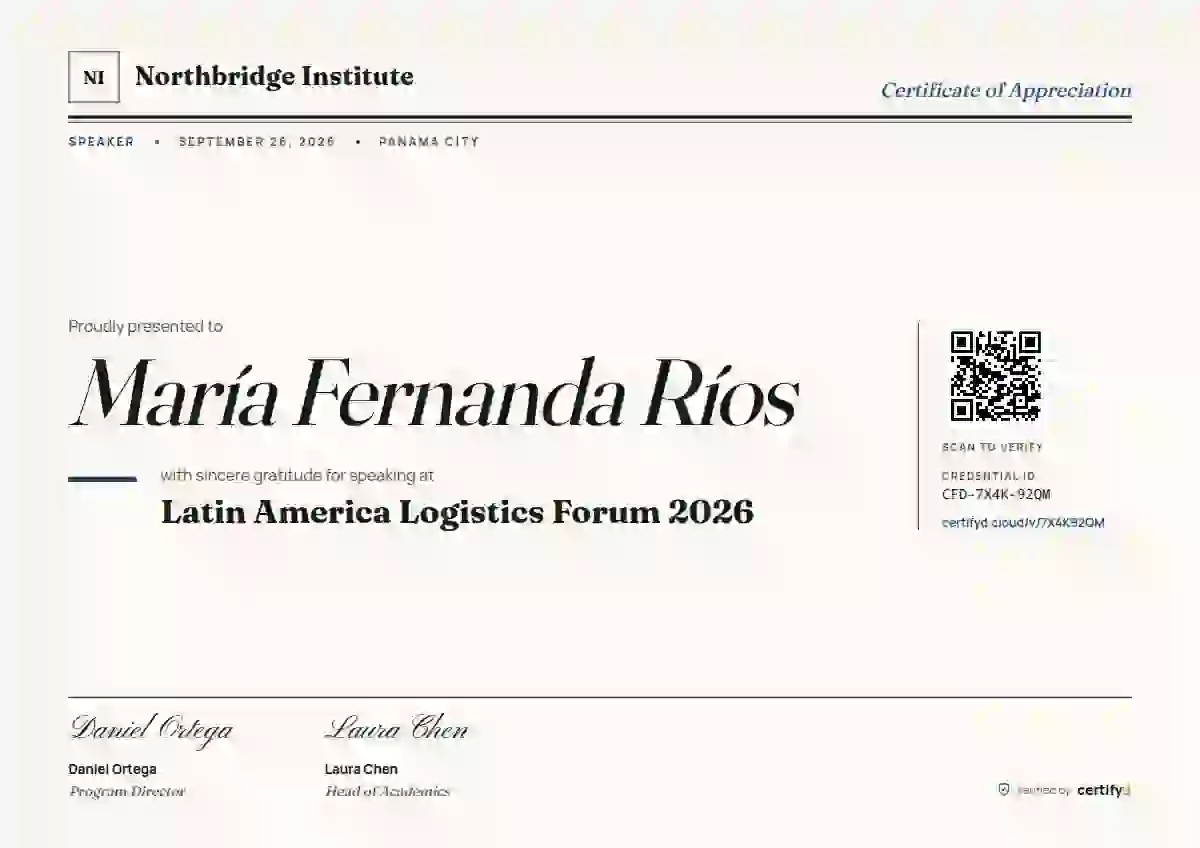The height and width of the screenshot is (848, 1200).
Task: Click the 'Program Director' title
Action: click(127, 791)
